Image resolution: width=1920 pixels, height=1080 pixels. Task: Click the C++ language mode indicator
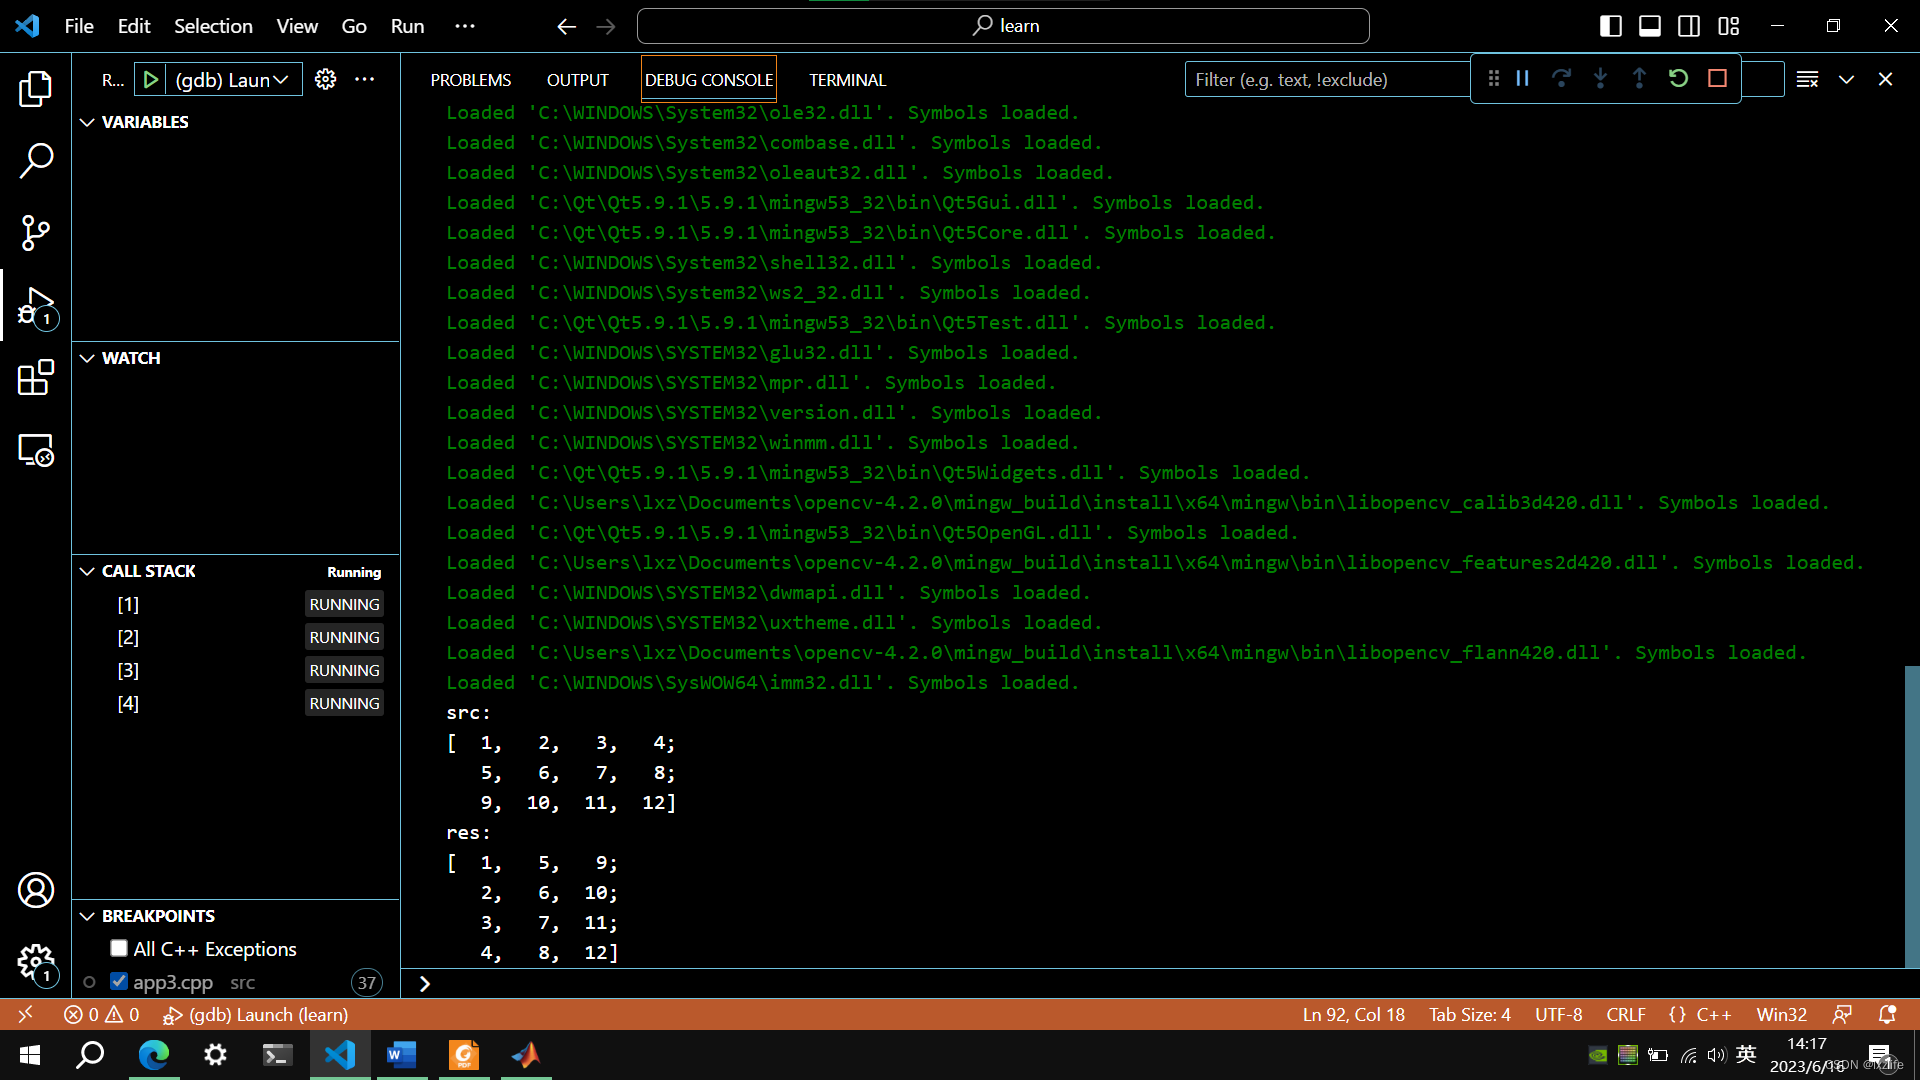point(1712,1014)
